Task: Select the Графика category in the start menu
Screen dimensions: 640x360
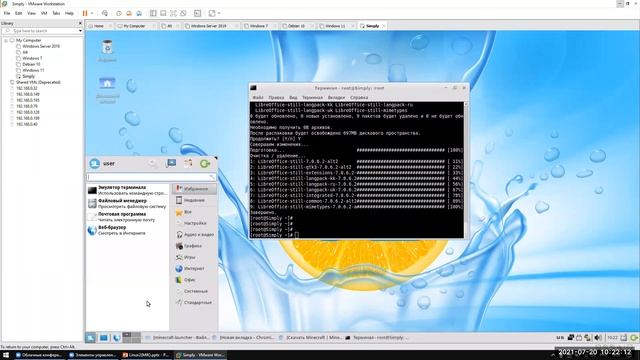Action: [194, 246]
